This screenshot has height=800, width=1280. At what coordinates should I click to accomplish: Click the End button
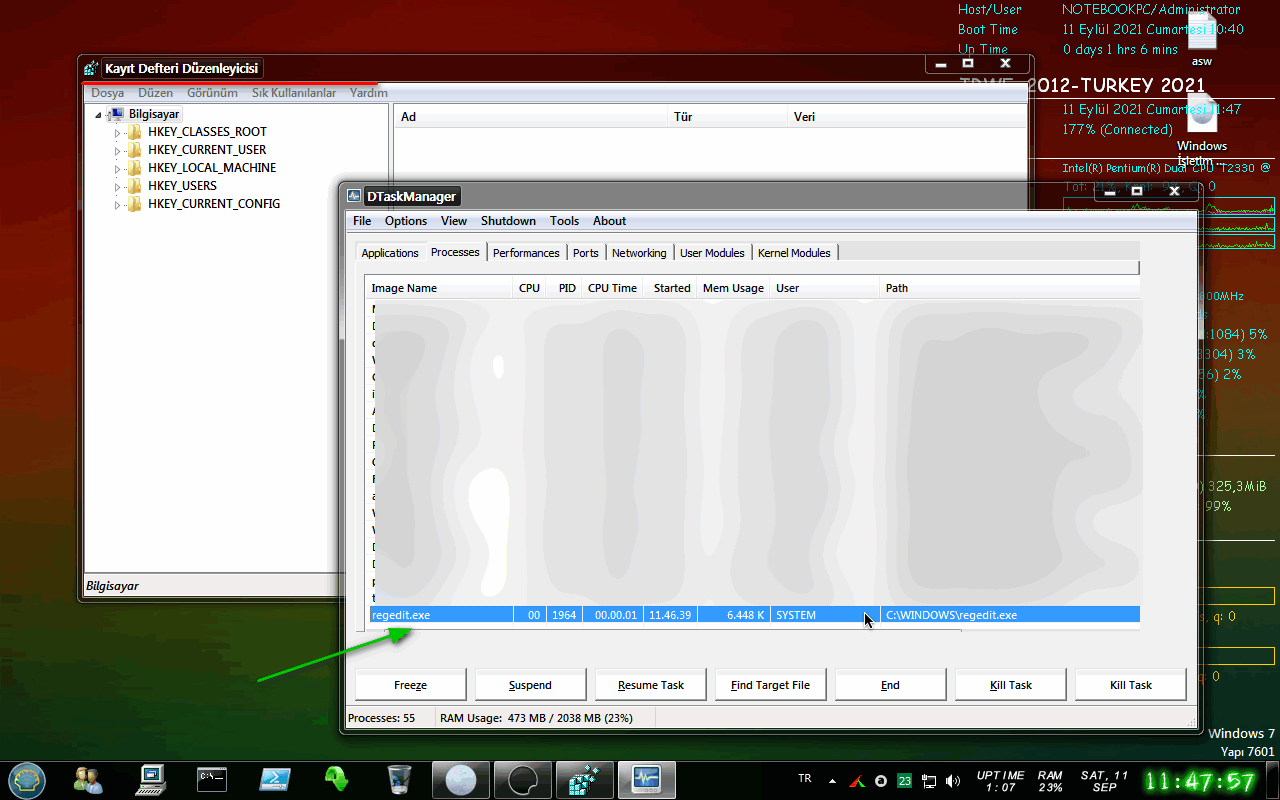890,685
